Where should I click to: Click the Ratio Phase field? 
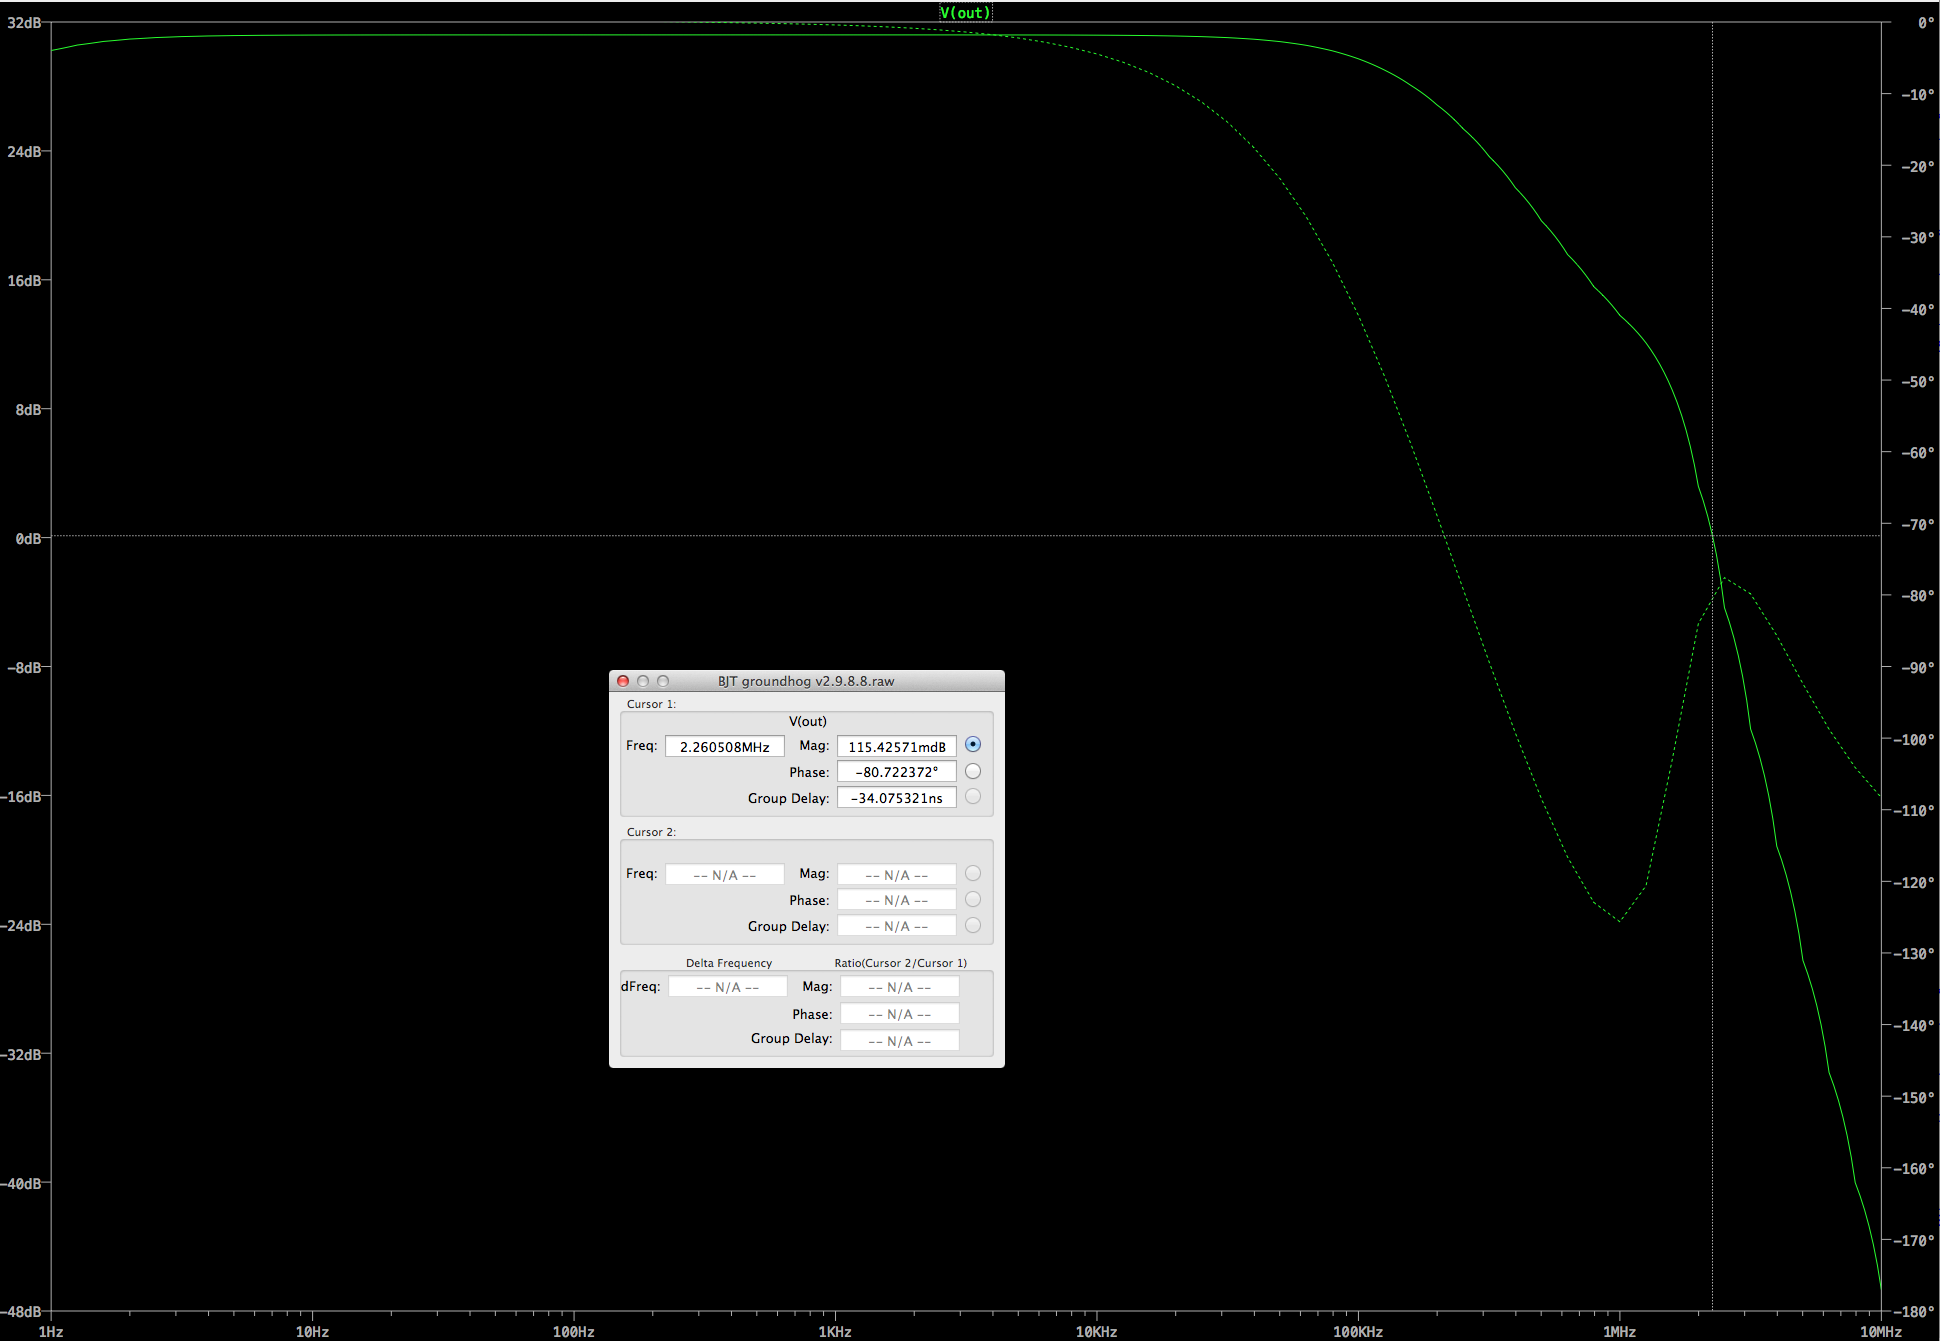(x=900, y=1014)
